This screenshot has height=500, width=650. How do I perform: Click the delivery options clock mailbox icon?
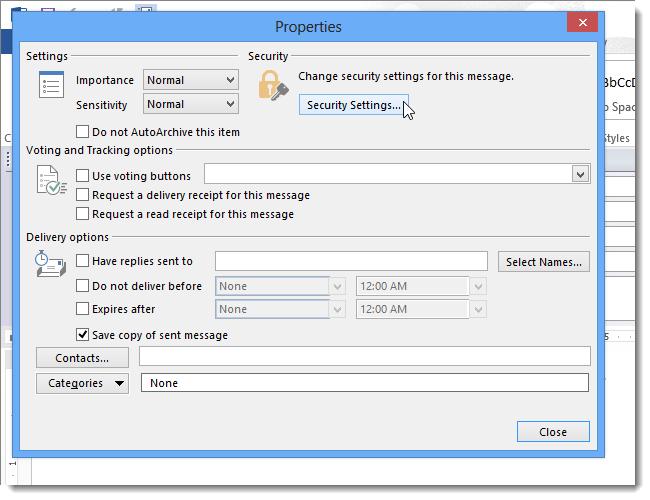pyautogui.click(x=50, y=264)
